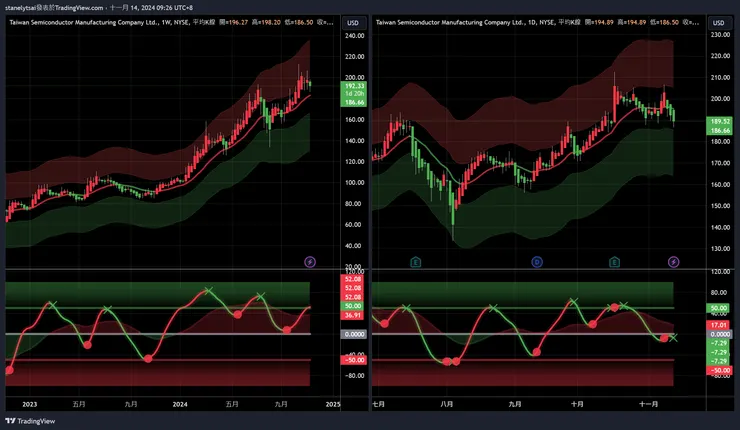
Task: Click the stanelytsai publication header text
Action: tap(99, 8)
